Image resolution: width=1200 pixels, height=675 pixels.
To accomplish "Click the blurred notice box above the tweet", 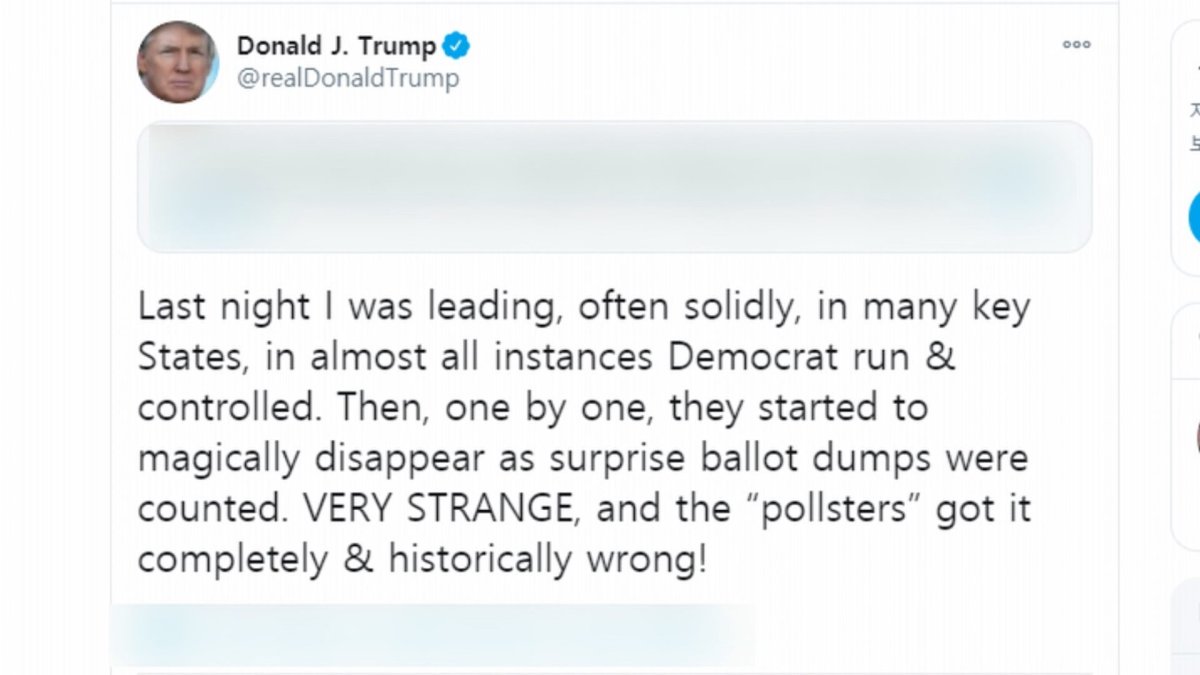I will click(614, 187).
